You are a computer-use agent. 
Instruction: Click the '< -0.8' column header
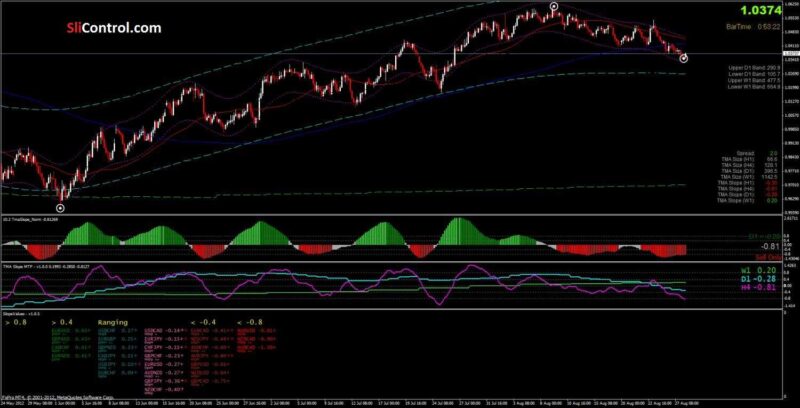[250, 322]
